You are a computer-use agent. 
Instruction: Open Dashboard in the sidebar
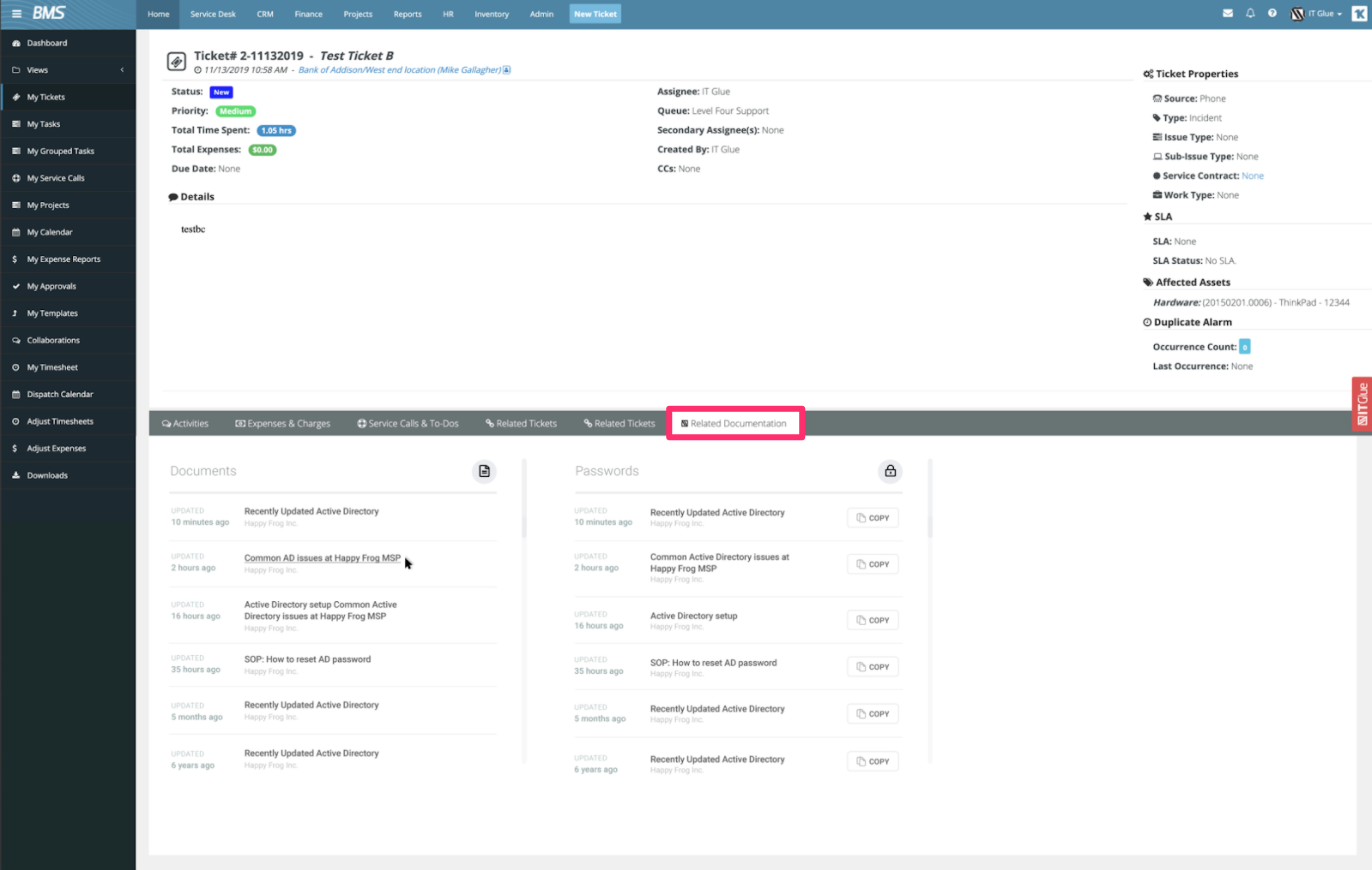(68, 43)
